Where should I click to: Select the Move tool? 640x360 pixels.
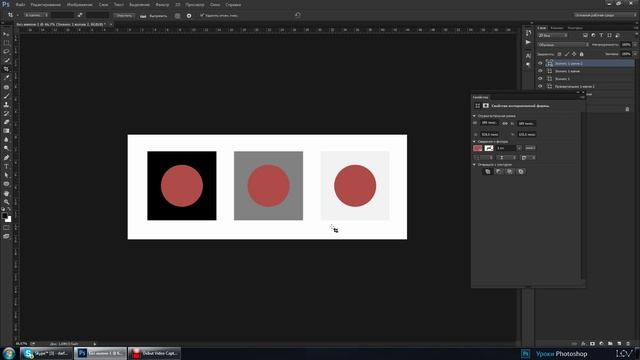pos(6,34)
